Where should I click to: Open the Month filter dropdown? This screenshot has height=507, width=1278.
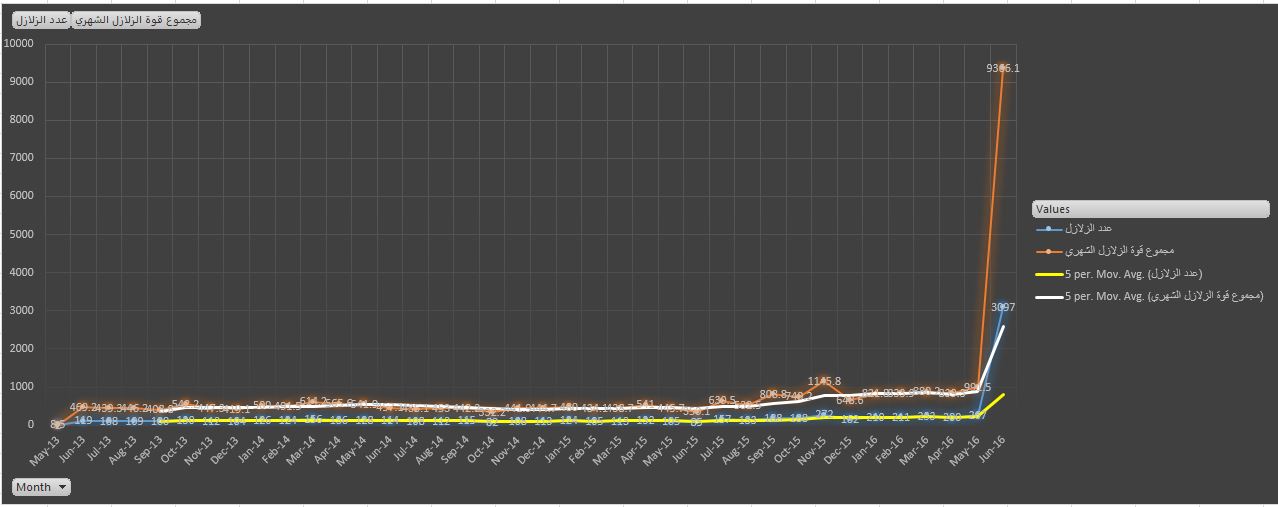click(42, 487)
